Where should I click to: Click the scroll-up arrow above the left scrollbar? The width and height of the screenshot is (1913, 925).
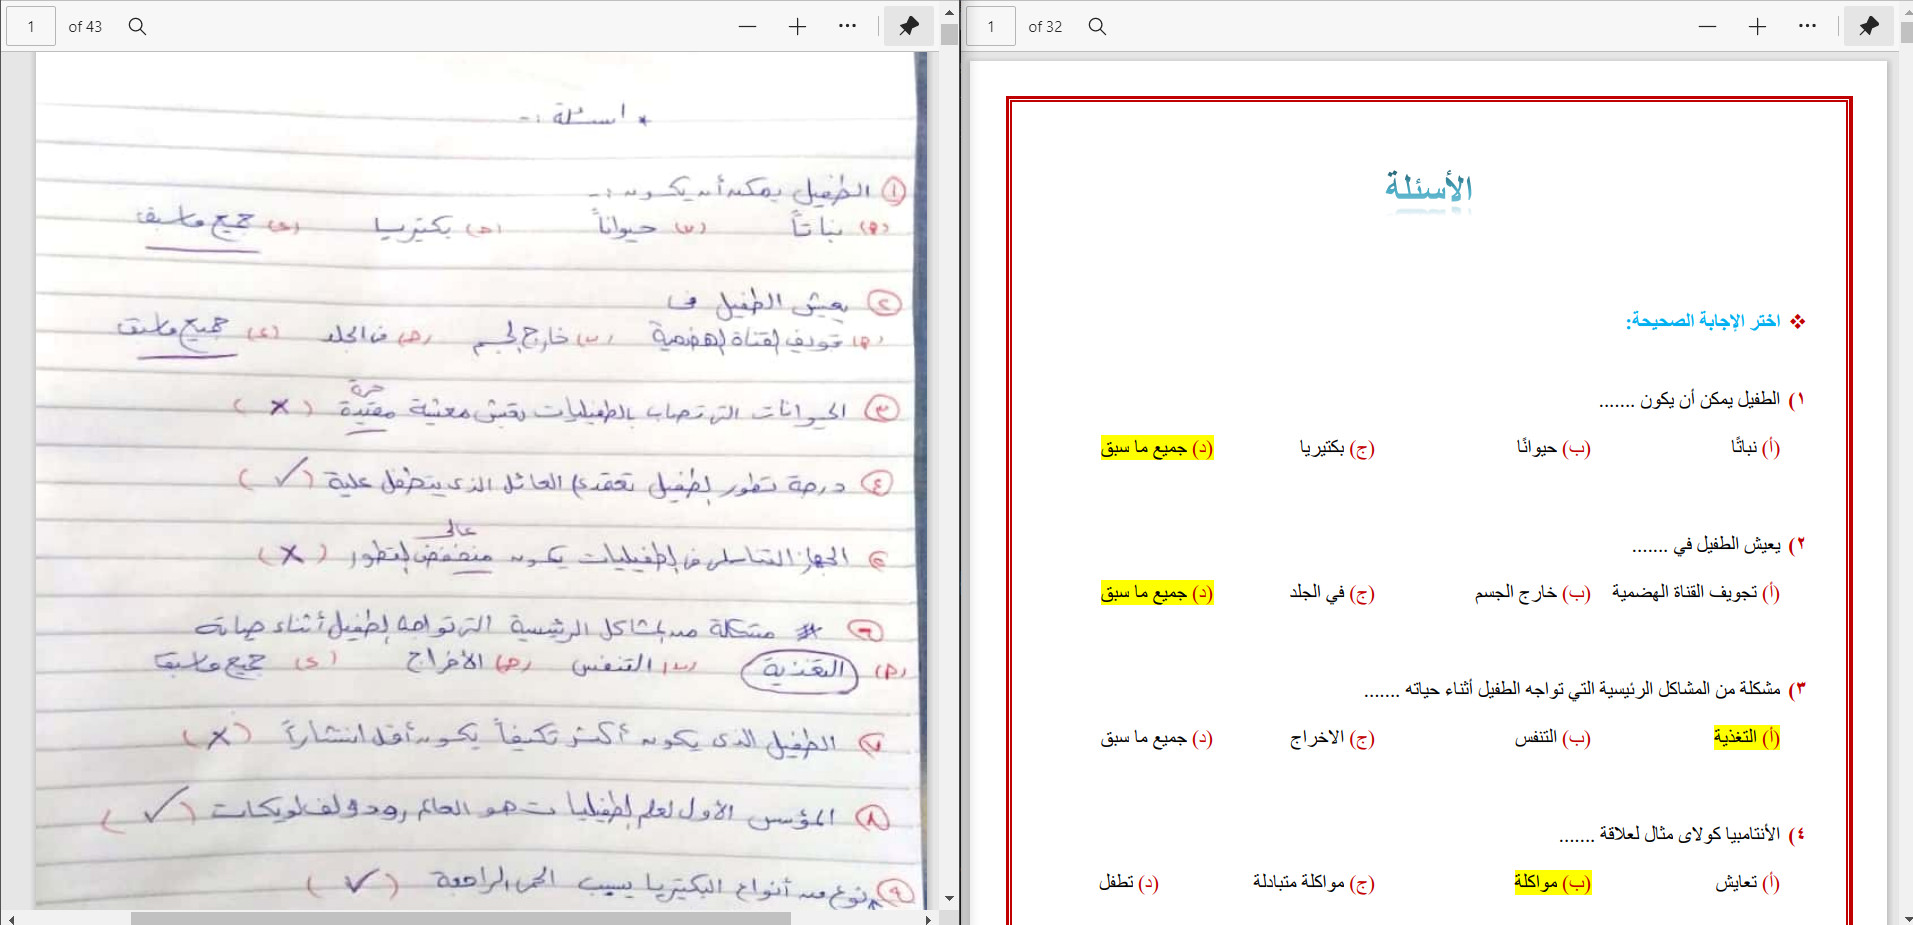point(949,12)
